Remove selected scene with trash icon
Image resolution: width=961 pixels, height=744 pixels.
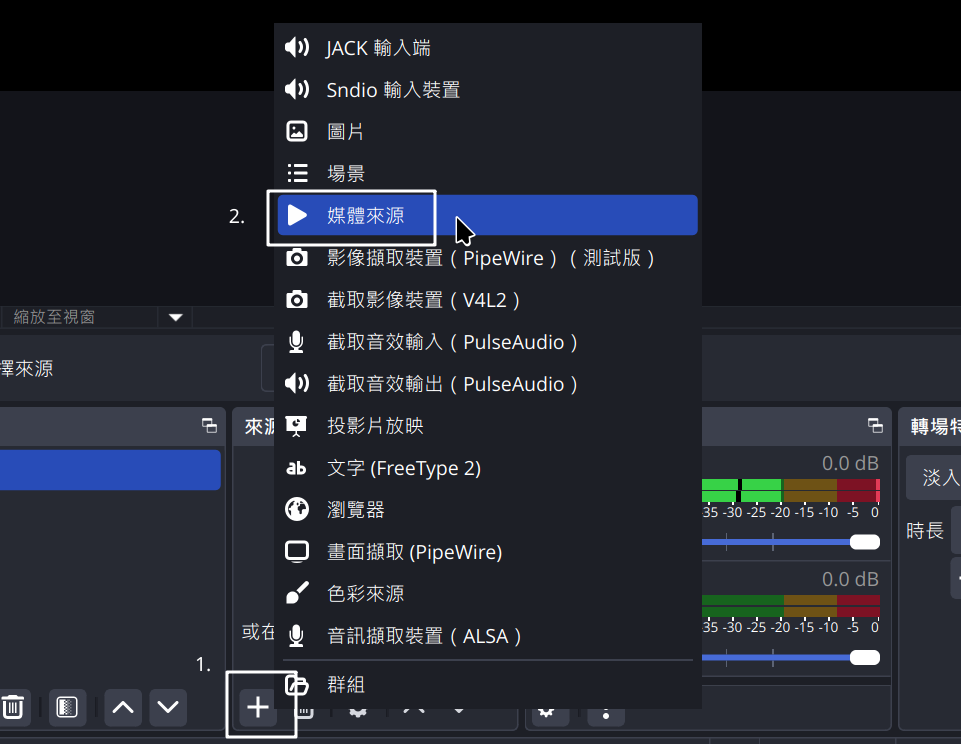click(x=13, y=707)
